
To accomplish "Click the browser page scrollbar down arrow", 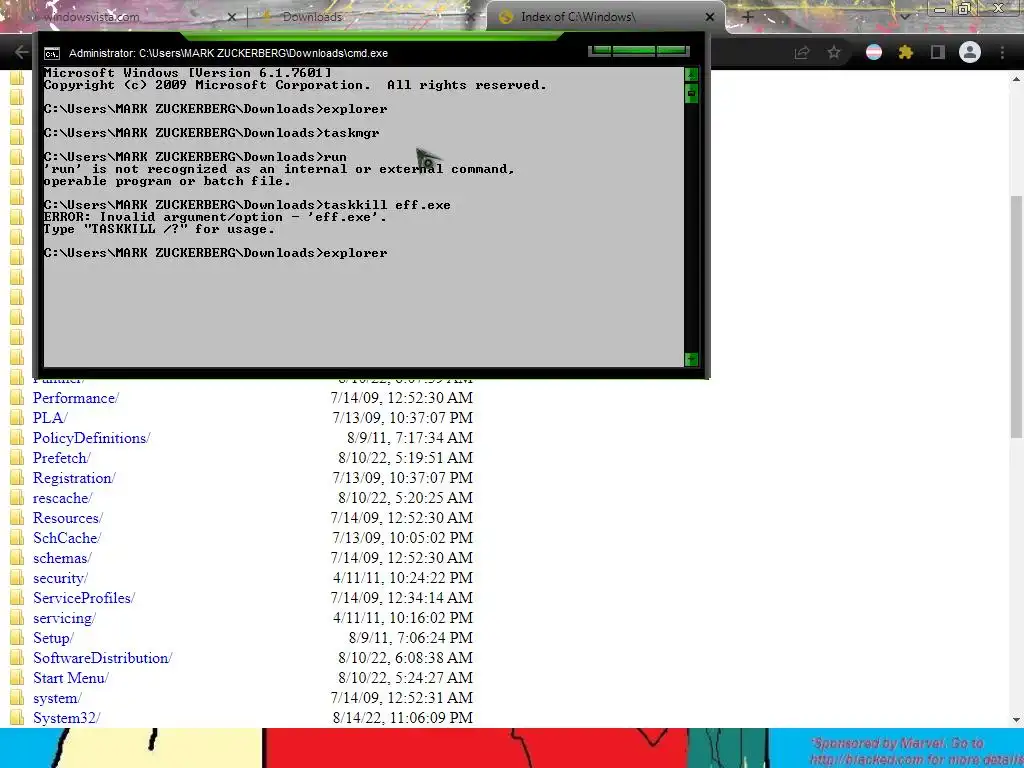I will tap(1016, 720).
